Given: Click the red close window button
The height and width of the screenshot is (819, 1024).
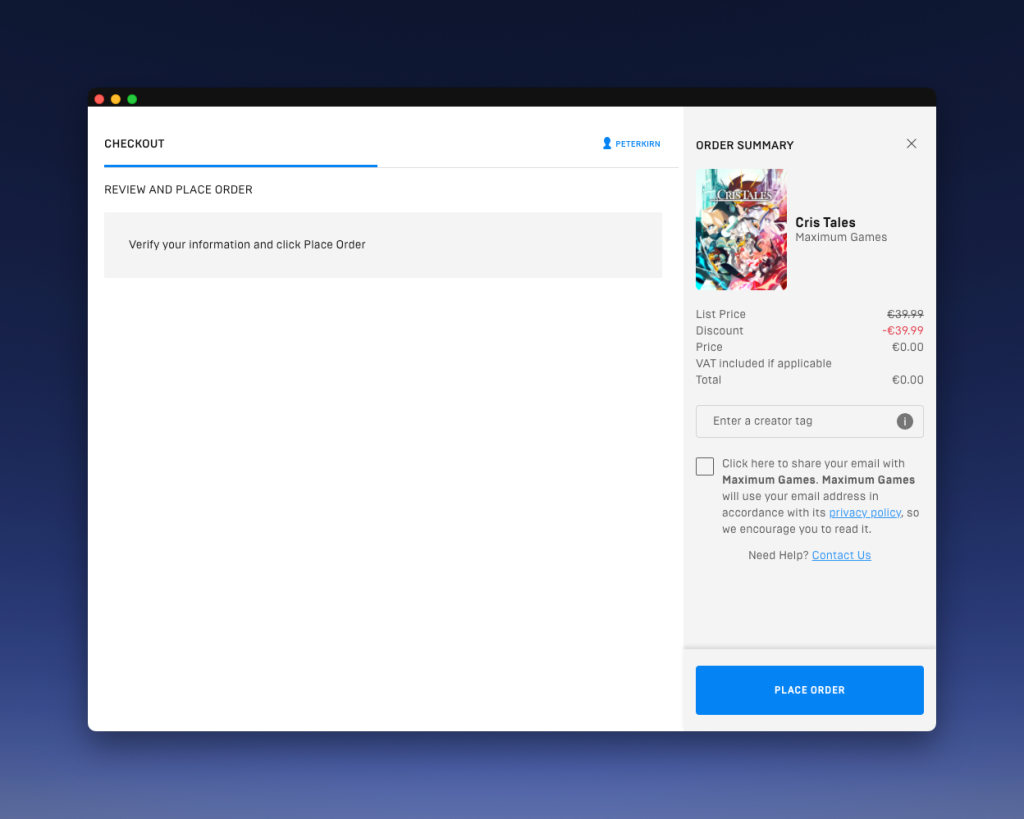Looking at the screenshot, I should tap(99, 99).
